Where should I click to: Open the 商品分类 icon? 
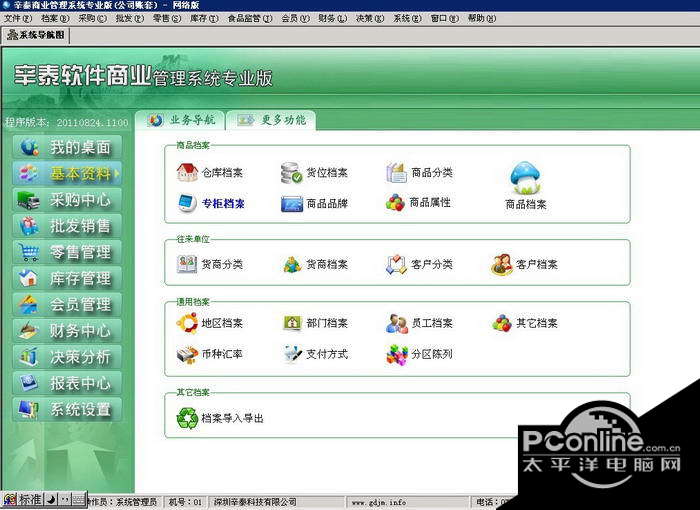[396, 173]
